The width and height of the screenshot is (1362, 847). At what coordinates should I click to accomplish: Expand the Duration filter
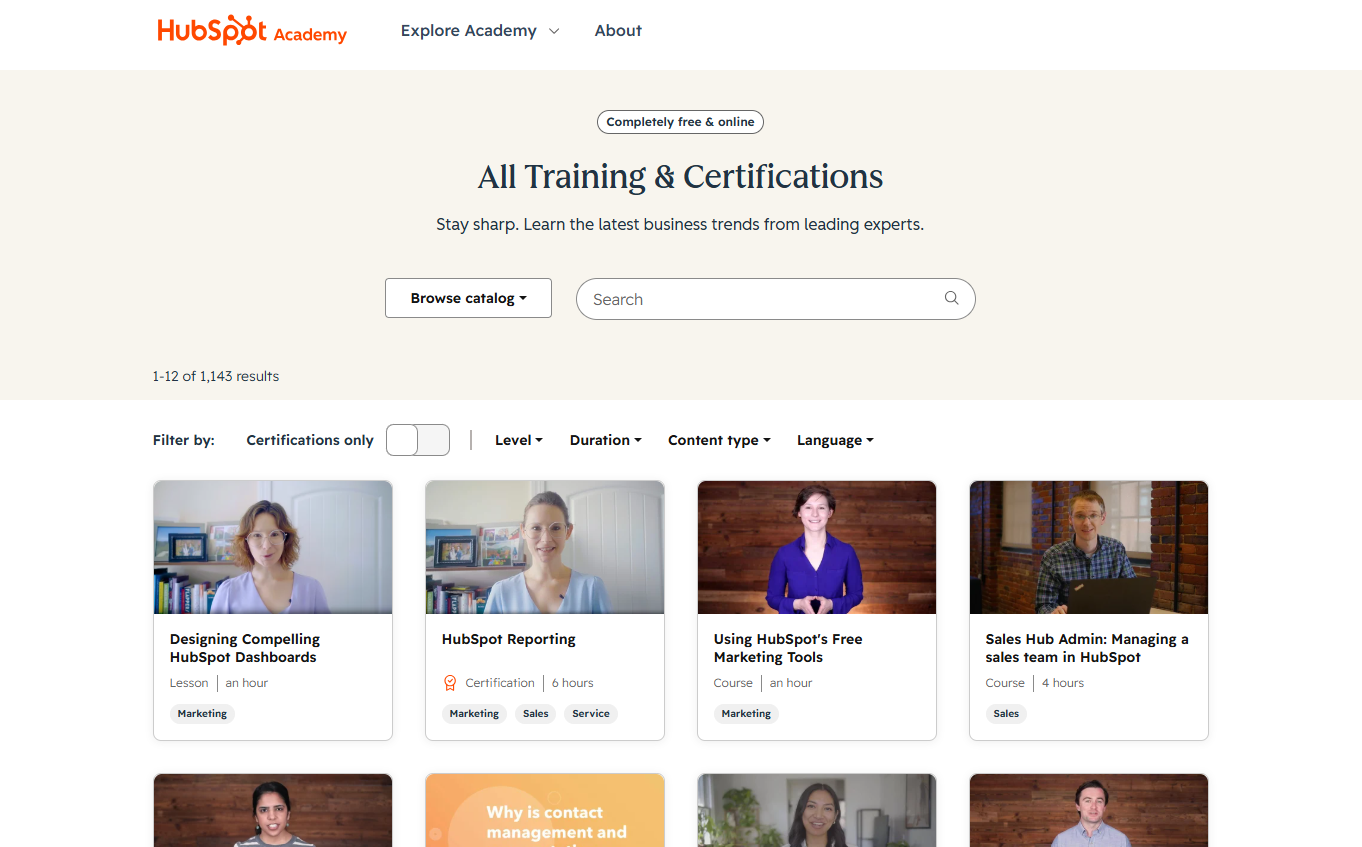tap(606, 440)
